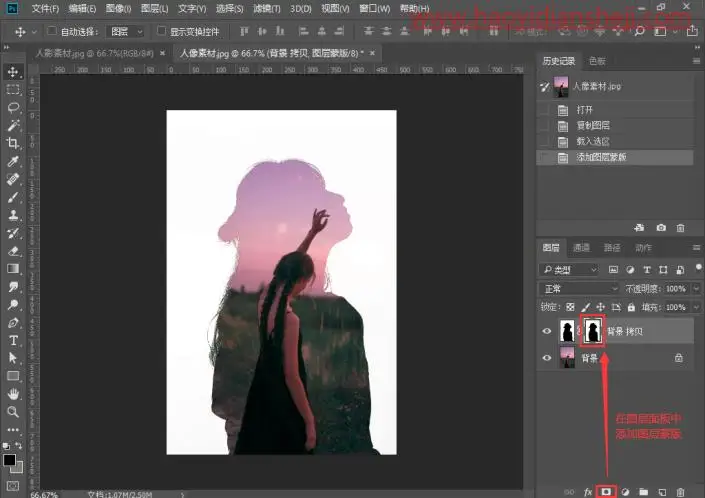
Task: Select the Path Selection arrow tool
Action: coord(13,358)
